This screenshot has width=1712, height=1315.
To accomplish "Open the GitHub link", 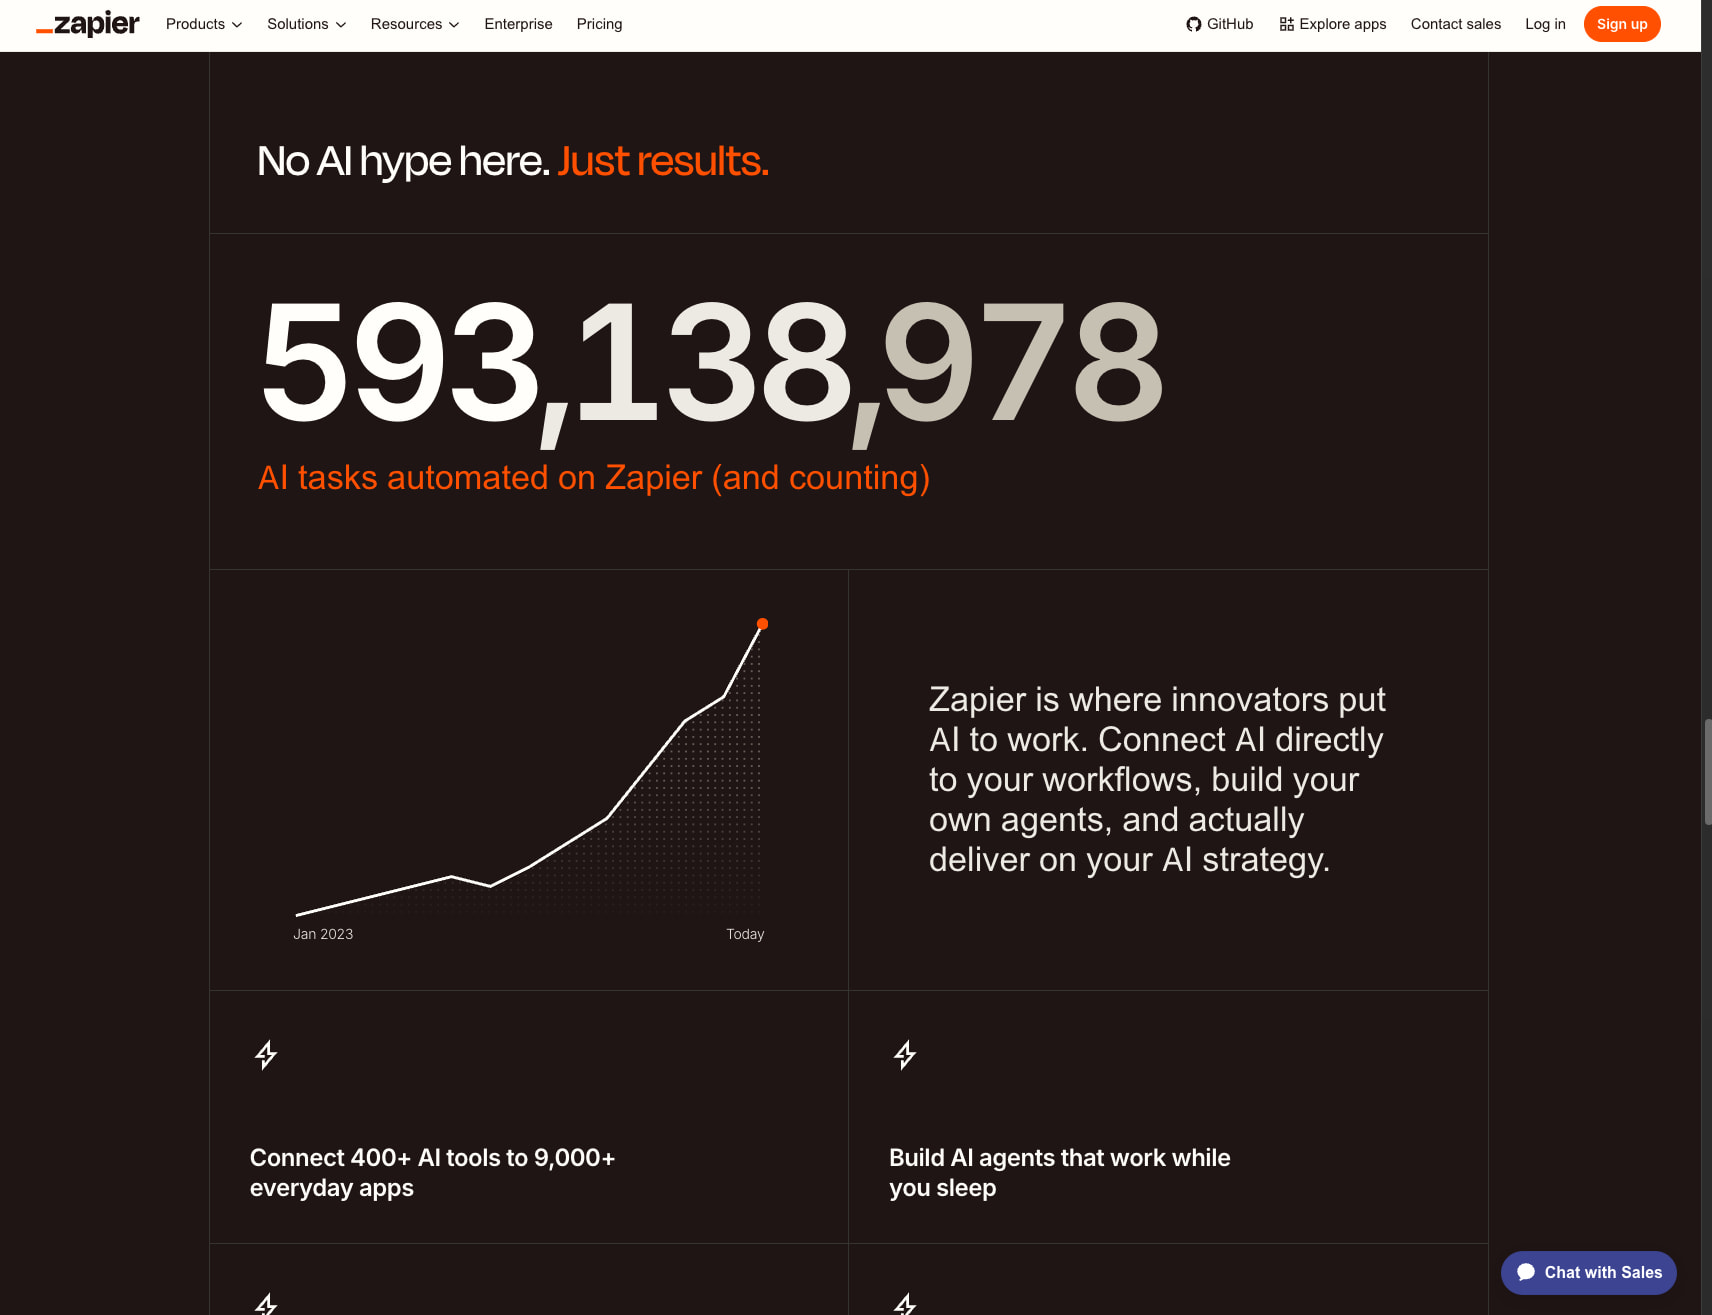I will [1220, 24].
